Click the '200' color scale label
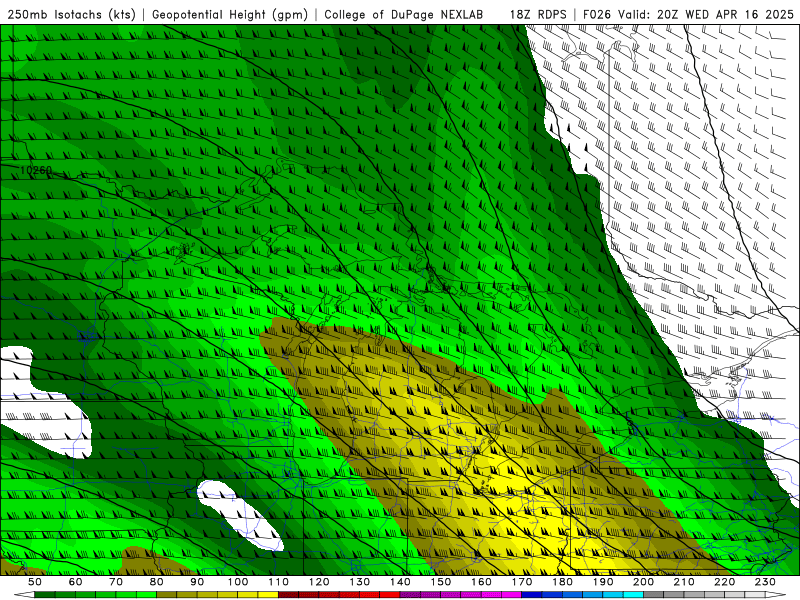 click(644, 582)
